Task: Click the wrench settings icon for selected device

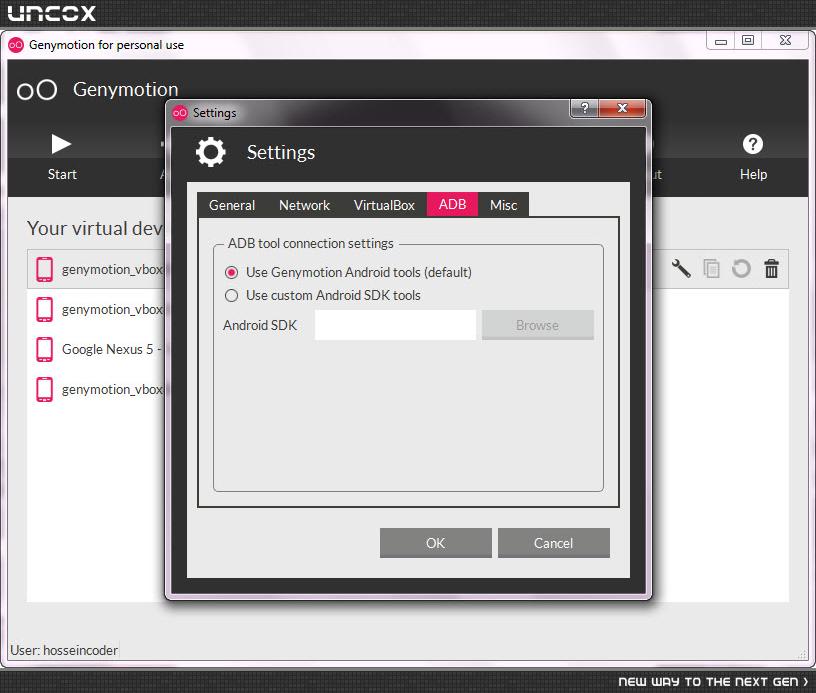Action: point(681,268)
